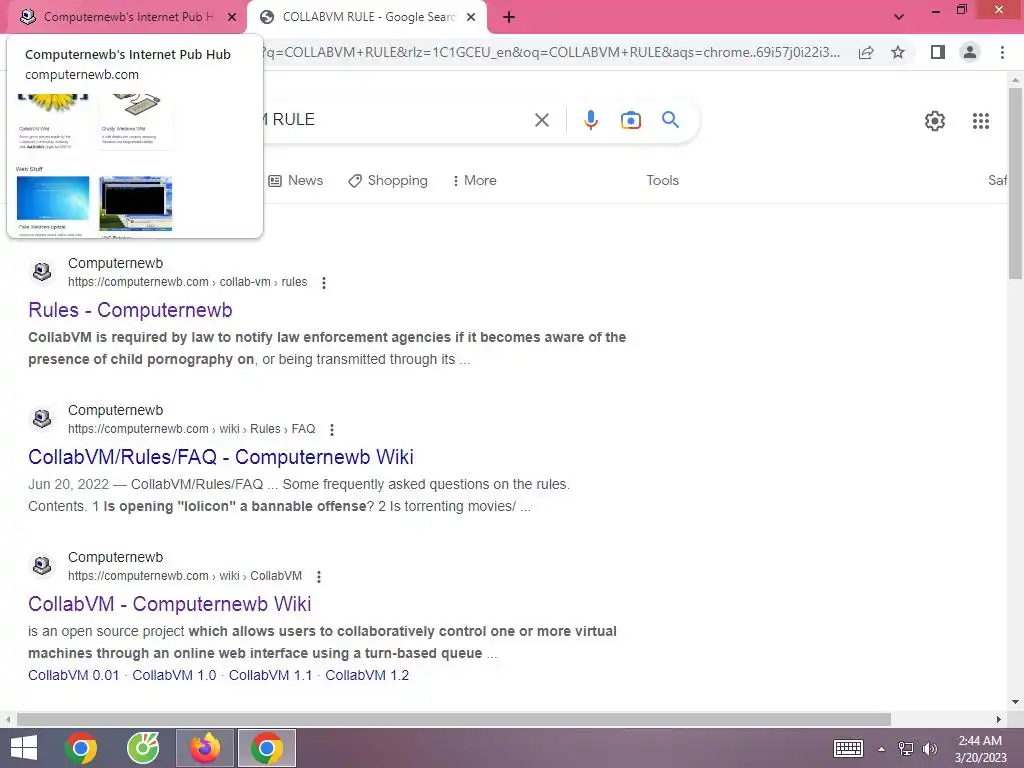Screen dimensions: 1024x768
Task: Click the https://computernewb.com › wiki › Rules › FAQ breadcrumb
Action: pos(191,429)
